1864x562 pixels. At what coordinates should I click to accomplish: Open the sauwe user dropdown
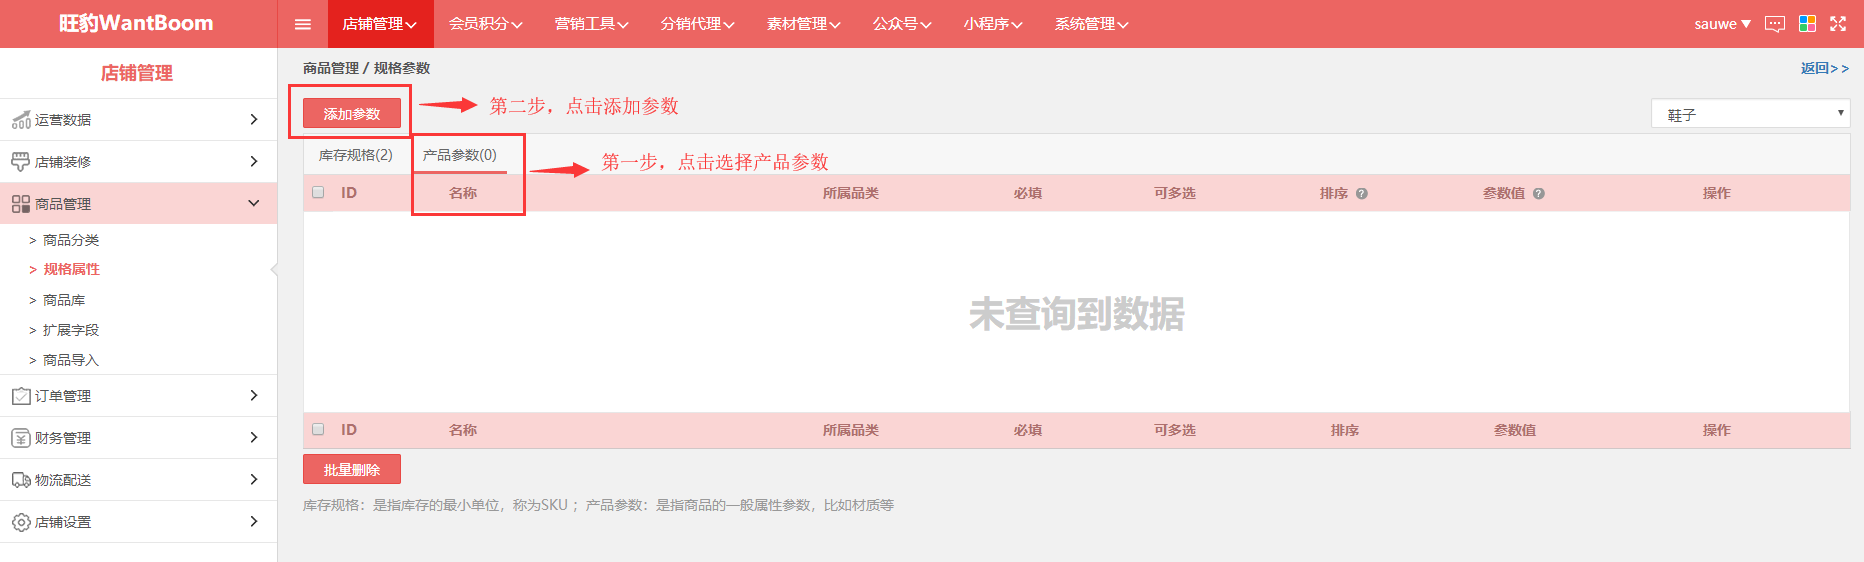click(1722, 24)
